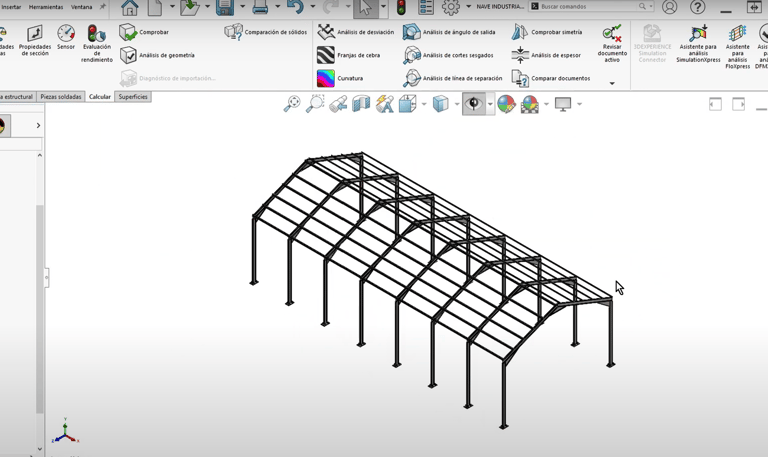Open Help with the question mark icon
This screenshot has height=457, width=768.
click(x=697, y=7)
